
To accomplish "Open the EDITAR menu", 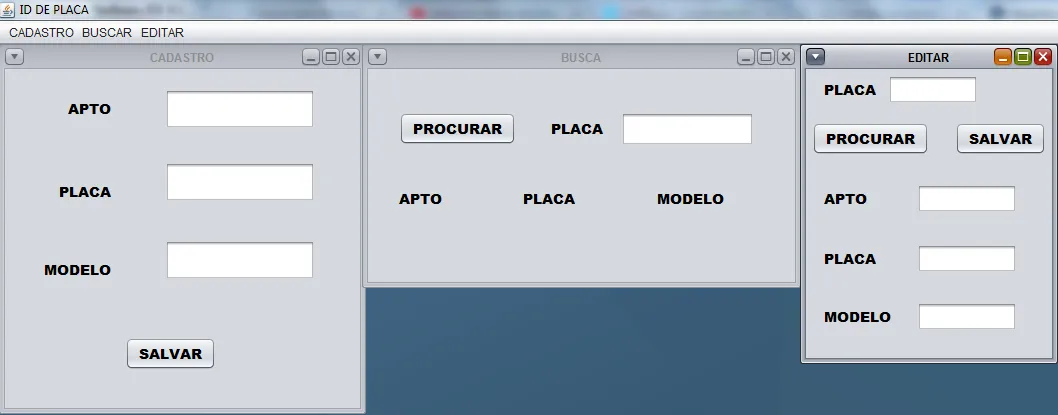I will (162, 32).
